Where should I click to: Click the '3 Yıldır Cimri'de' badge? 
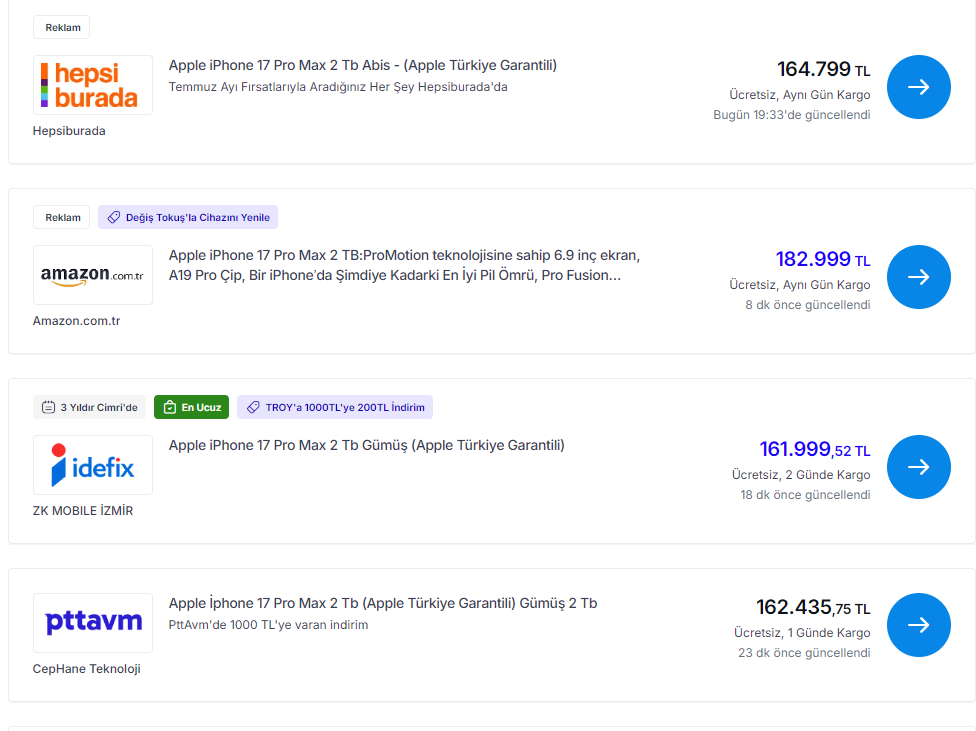pyautogui.click(x=90, y=407)
